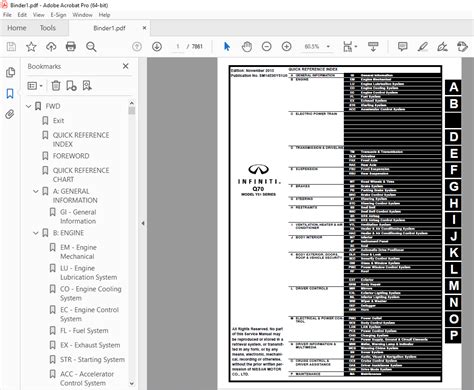Print the document

[71, 47]
